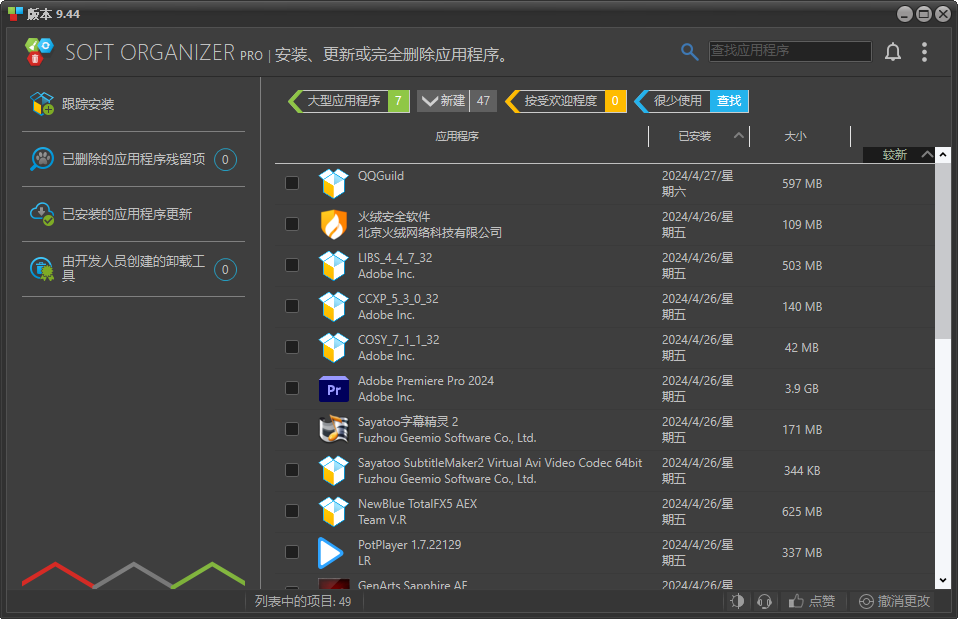The height and width of the screenshot is (619, 958).
Task: Select the NewBlue TotalFX5 AEX checkbox
Action: 292,511
